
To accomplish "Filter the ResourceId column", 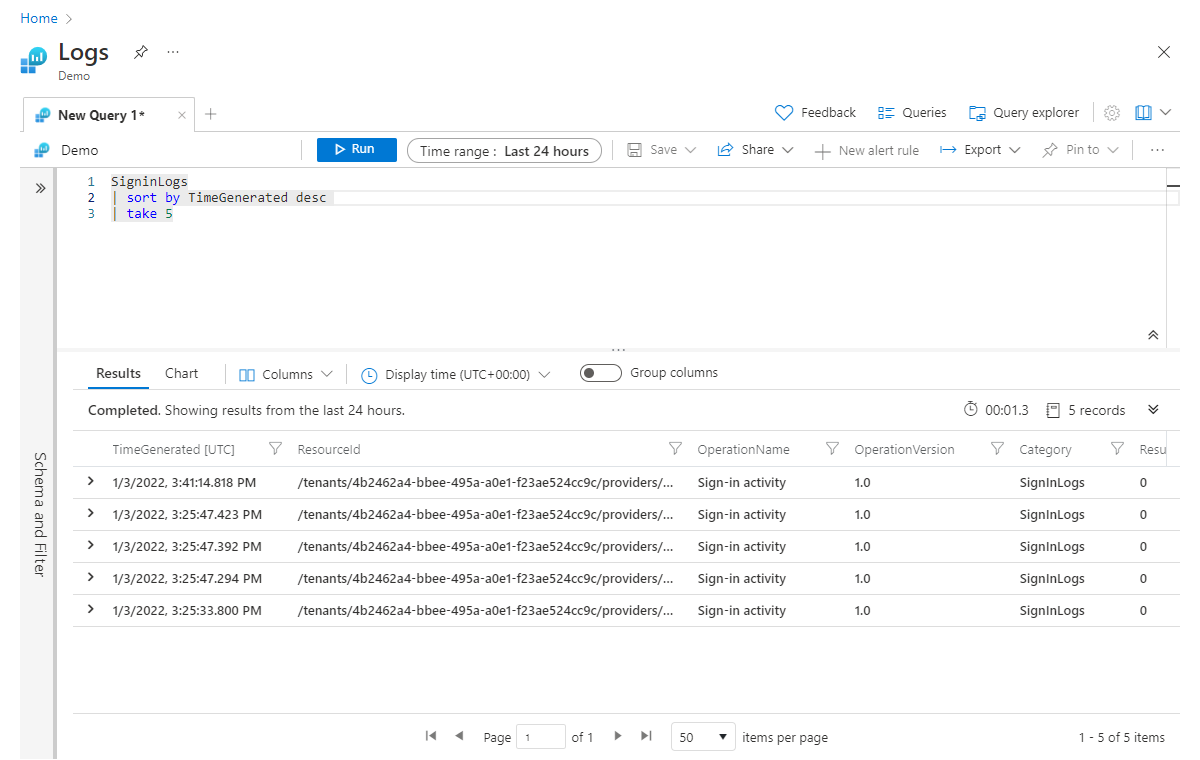I will click(x=675, y=449).
